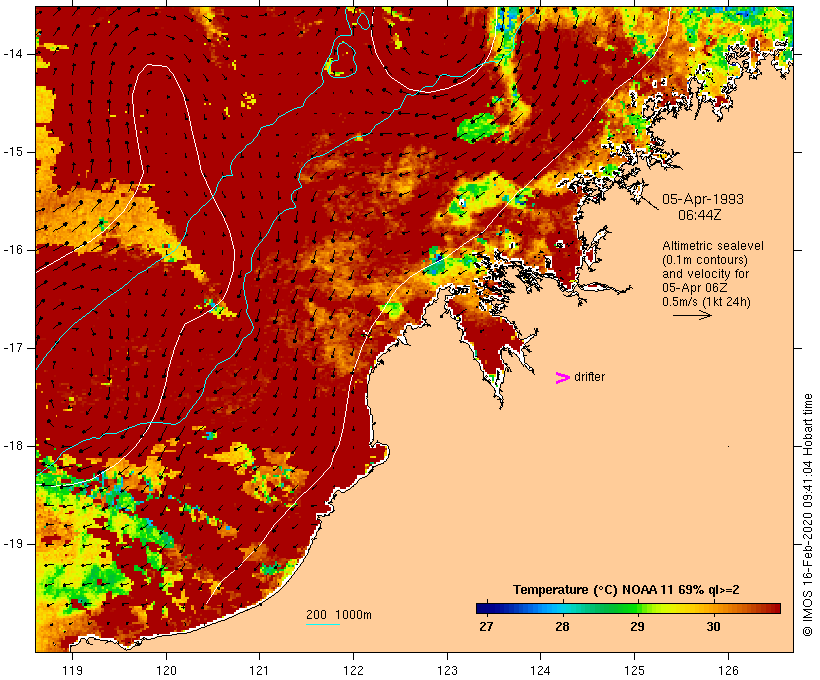The width and height of the screenshot is (820, 680).
Task: Click the latitude axis label '-17'
Action: 13,348
